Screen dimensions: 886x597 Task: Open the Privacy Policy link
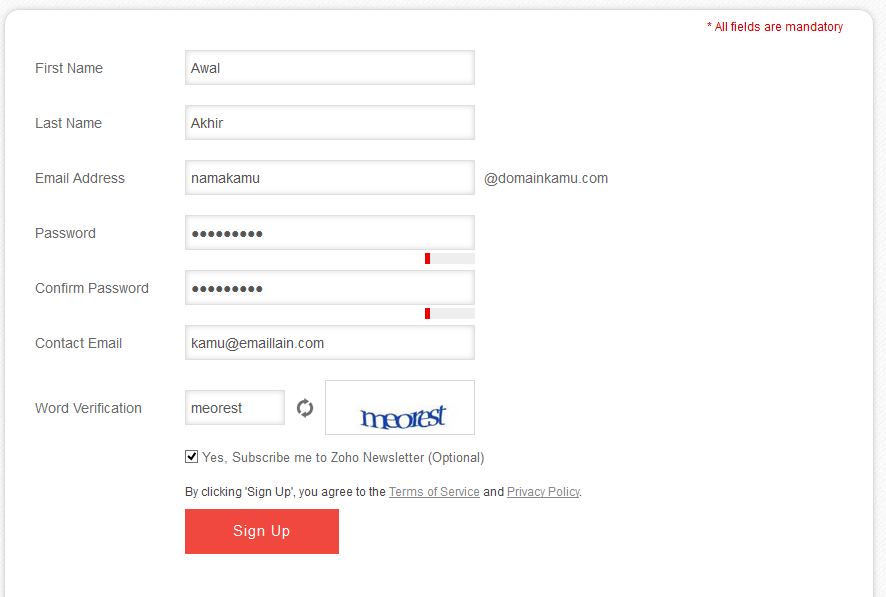click(x=543, y=491)
